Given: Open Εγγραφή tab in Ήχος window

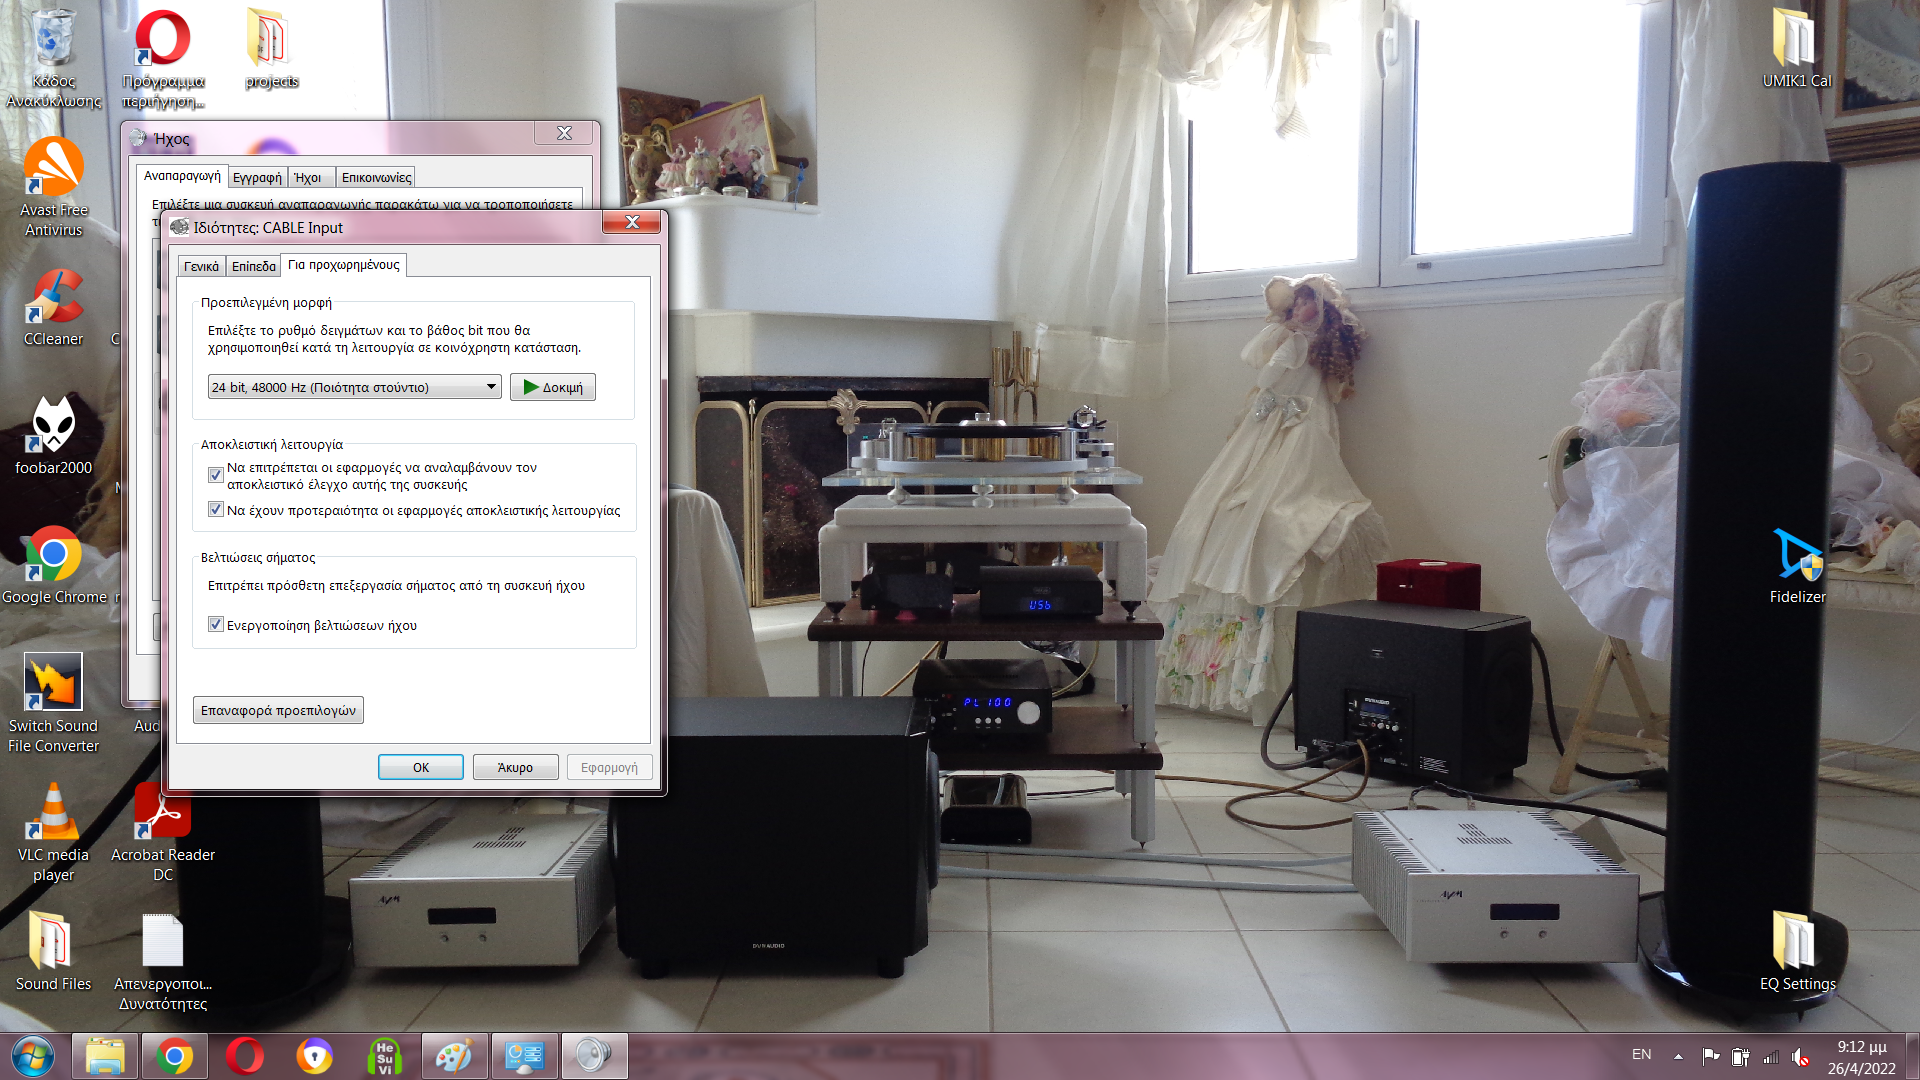Looking at the screenshot, I should point(257,178).
